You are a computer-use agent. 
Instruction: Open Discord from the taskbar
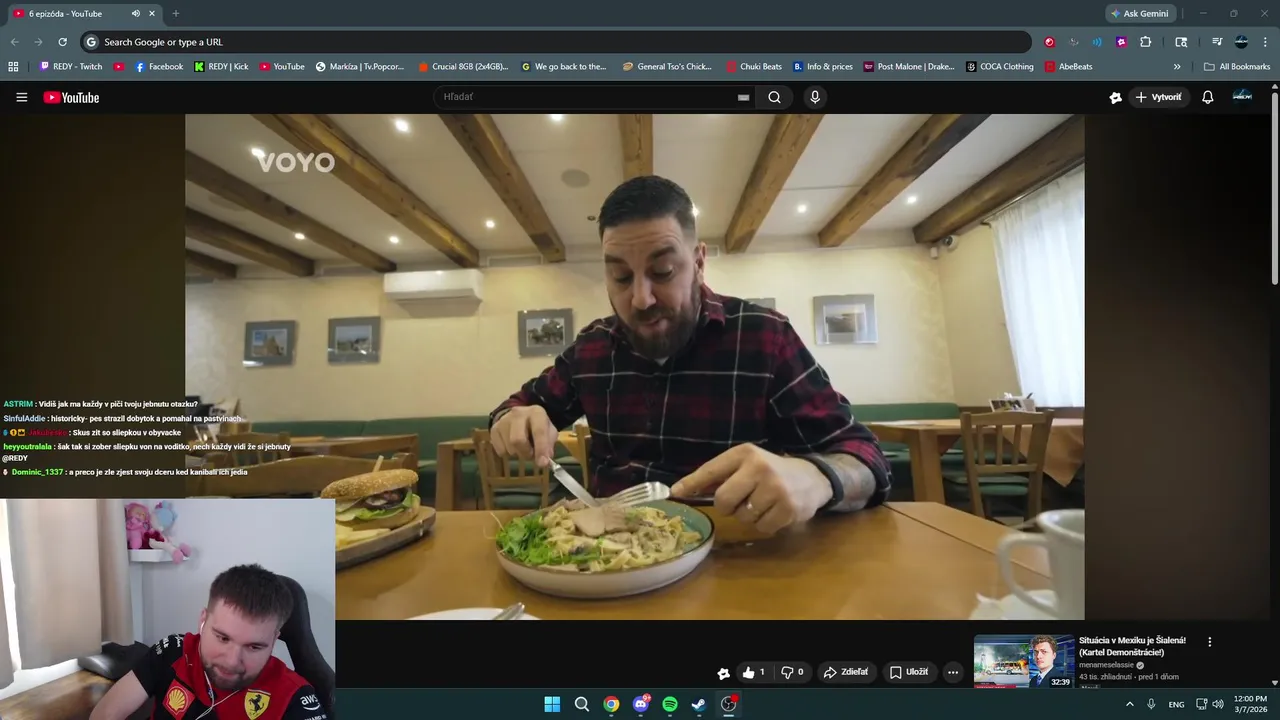click(x=640, y=704)
